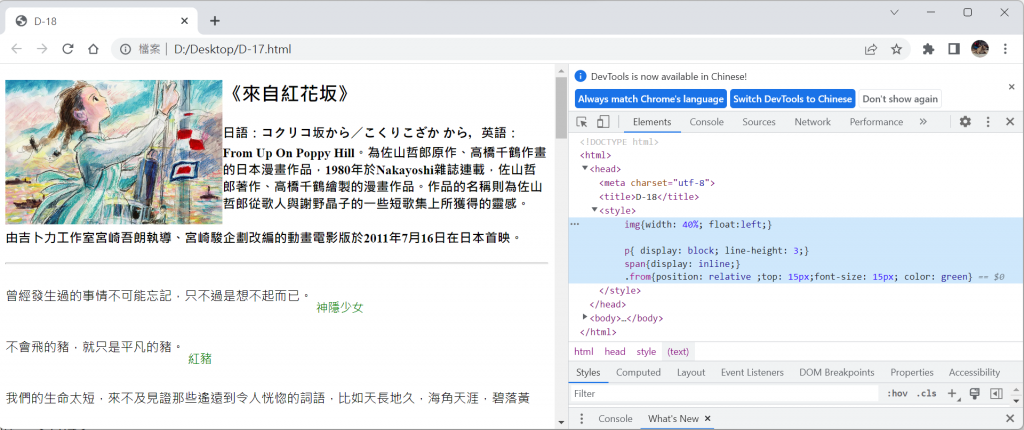The width and height of the screenshot is (1024, 430).
Task: Click Don't show again
Action: point(900,99)
